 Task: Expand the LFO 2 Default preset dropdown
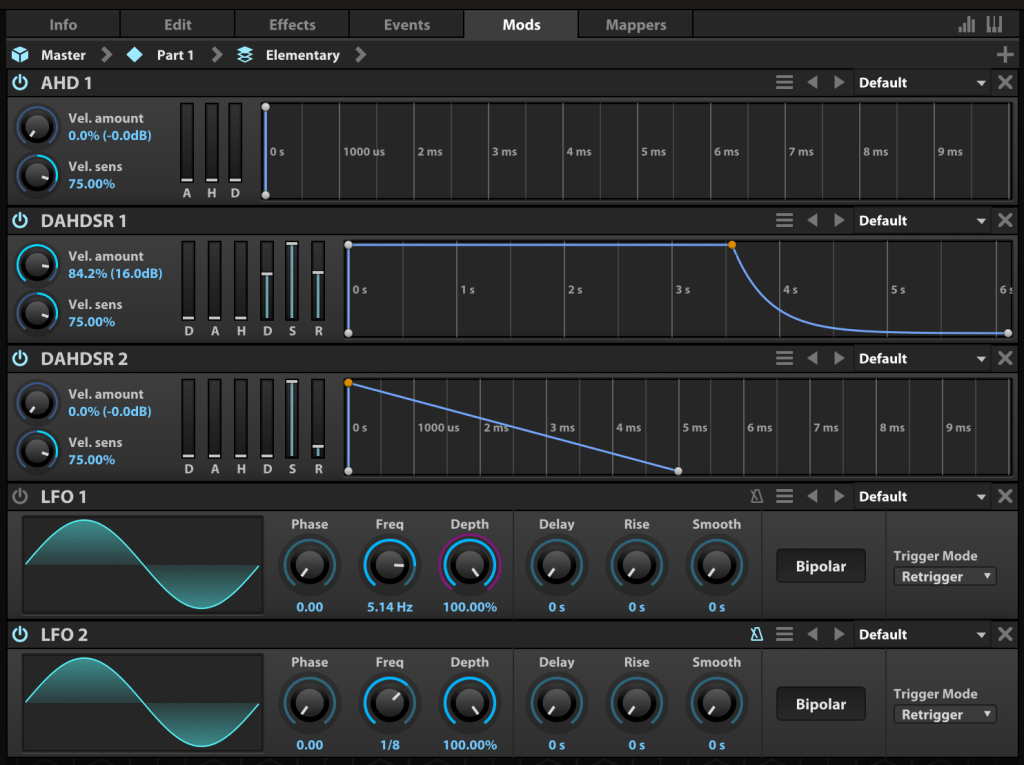(x=922, y=635)
